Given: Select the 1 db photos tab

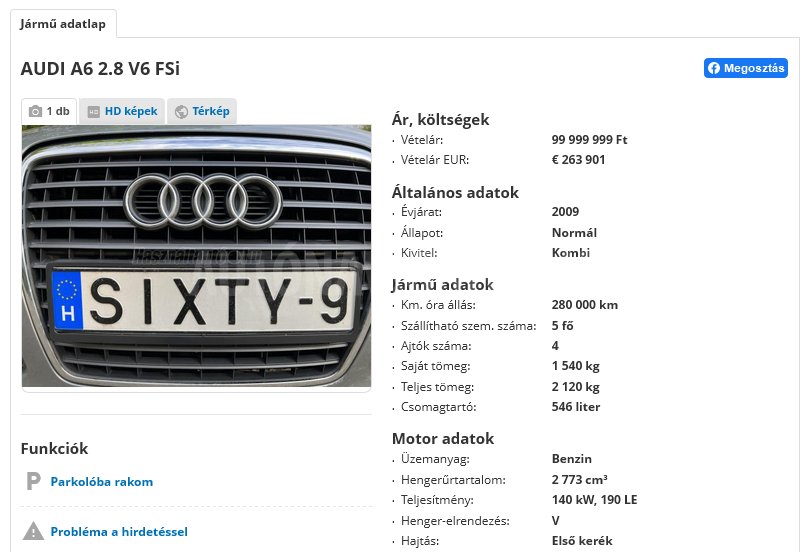Looking at the screenshot, I should 49,112.
